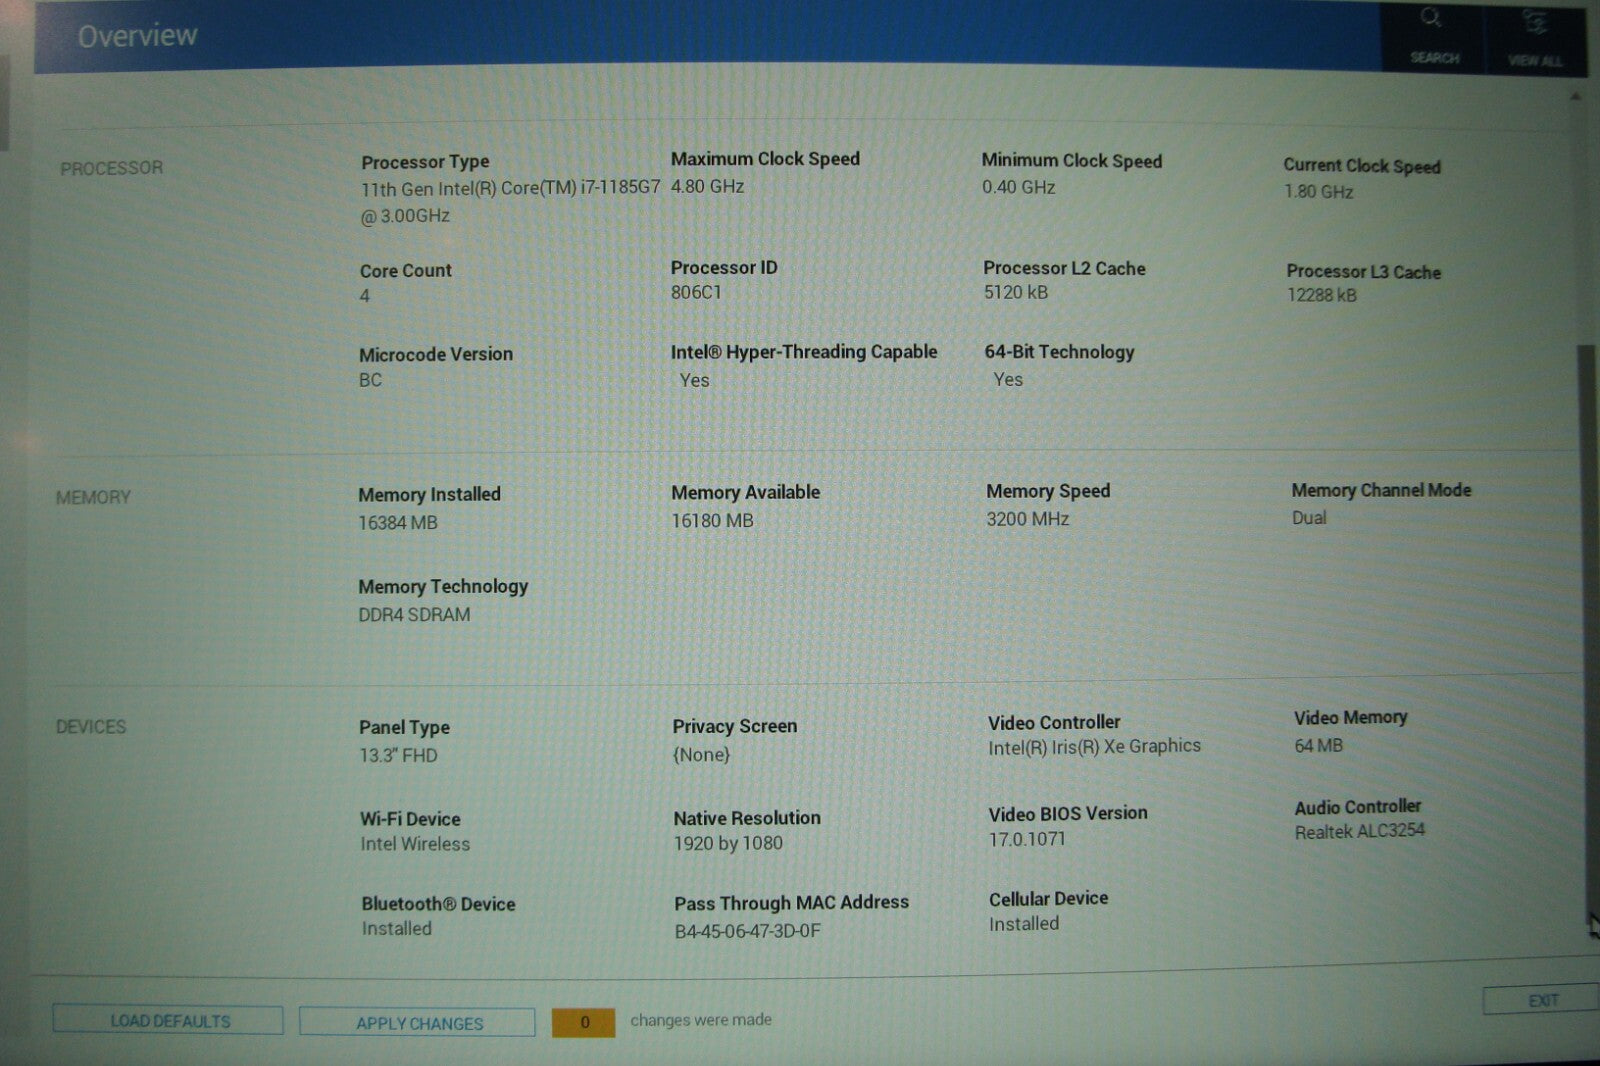Screen dimensions: 1600x1066
Task: Click the Intel Hyper-Threading Capable heading
Action: tap(804, 352)
